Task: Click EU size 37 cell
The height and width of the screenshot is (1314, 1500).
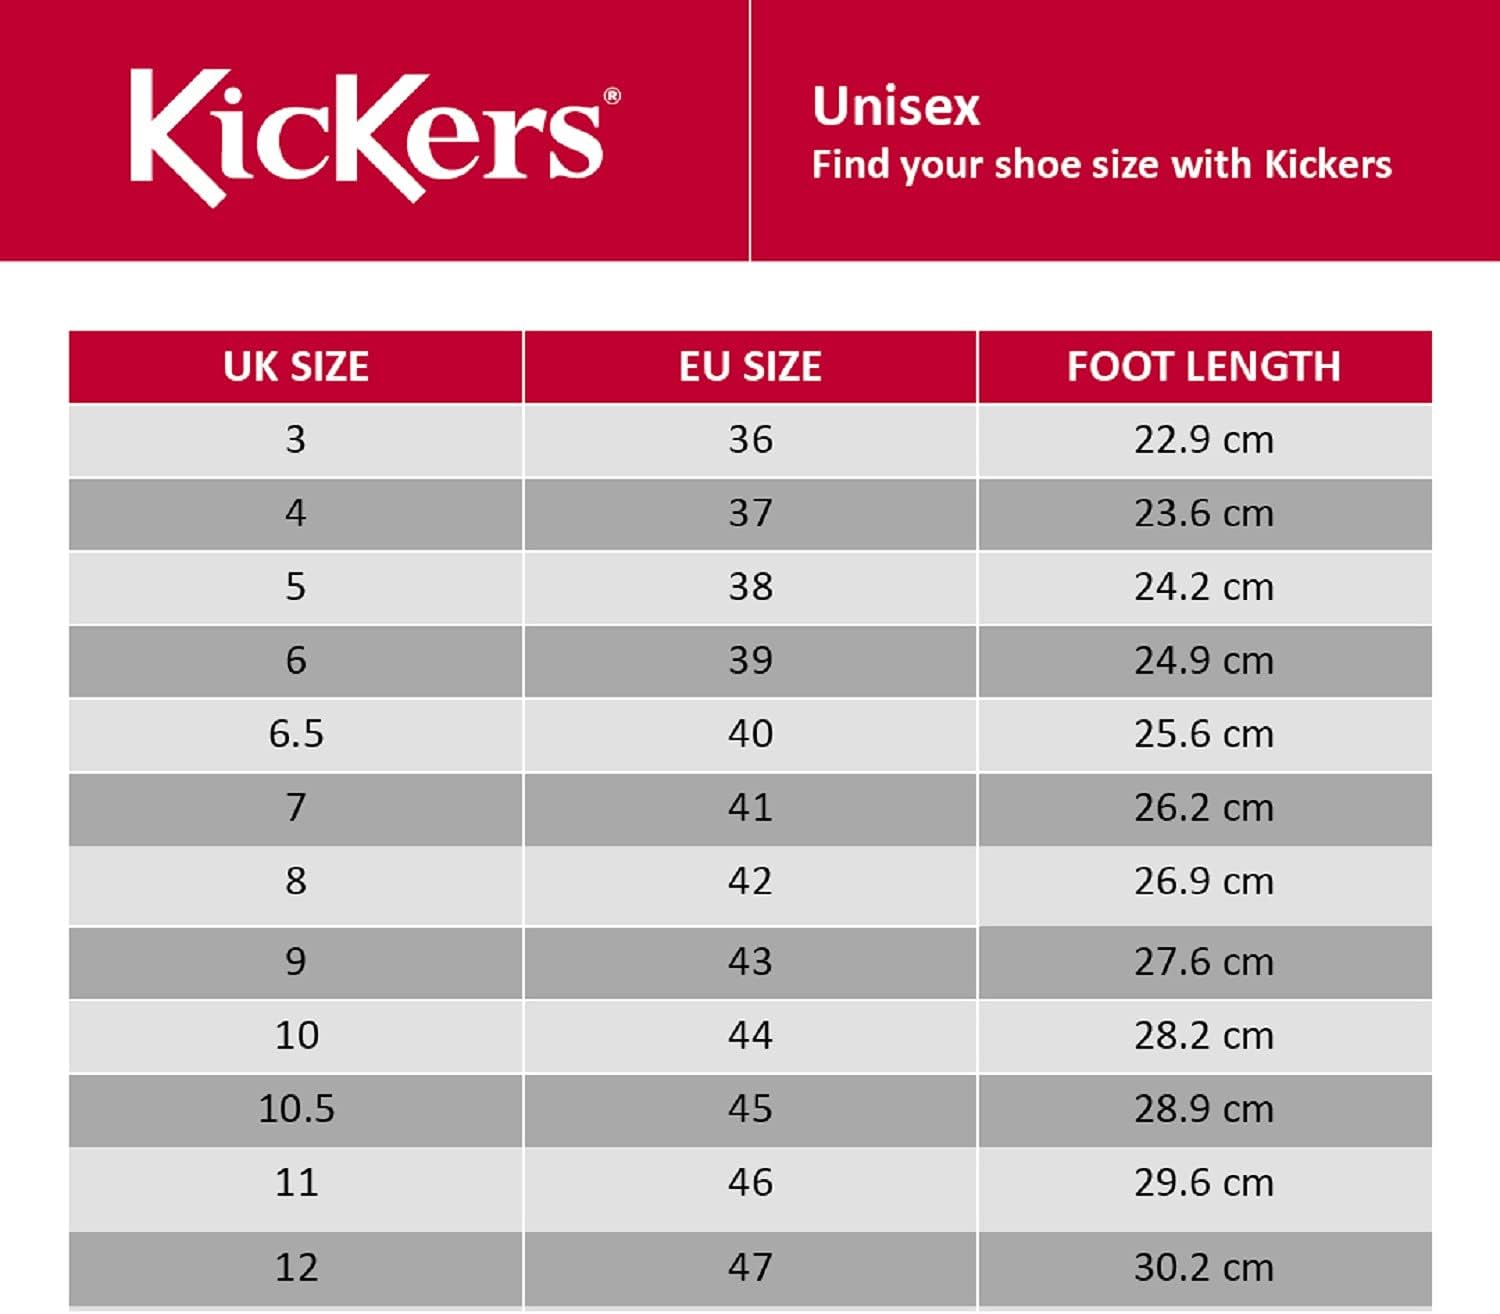Action: point(750,514)
